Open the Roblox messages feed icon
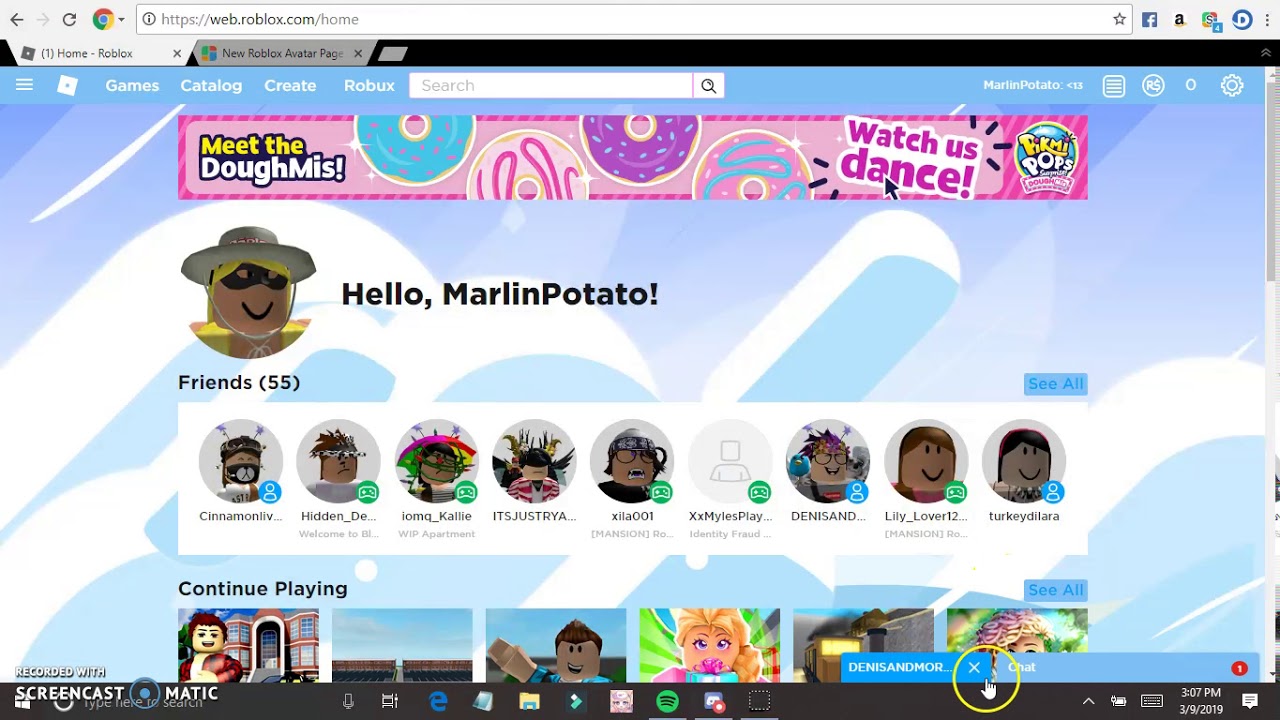This screenshot has width=1280, height=720. [1114, 86]
